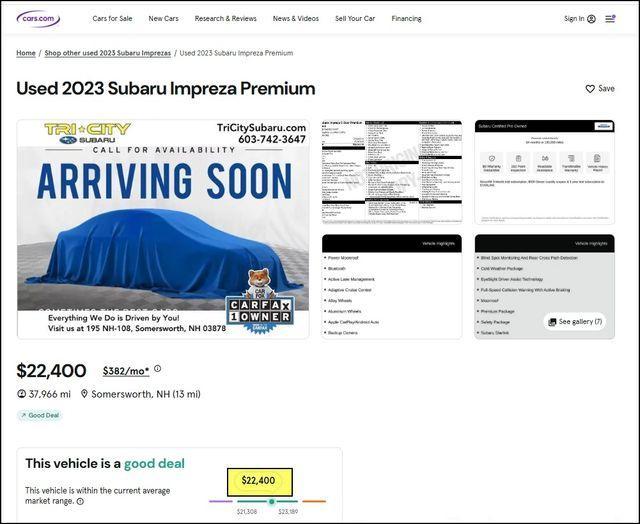
Task: Click info icon beside market range text
Action: pyautogui.click(x=80, y=501)
